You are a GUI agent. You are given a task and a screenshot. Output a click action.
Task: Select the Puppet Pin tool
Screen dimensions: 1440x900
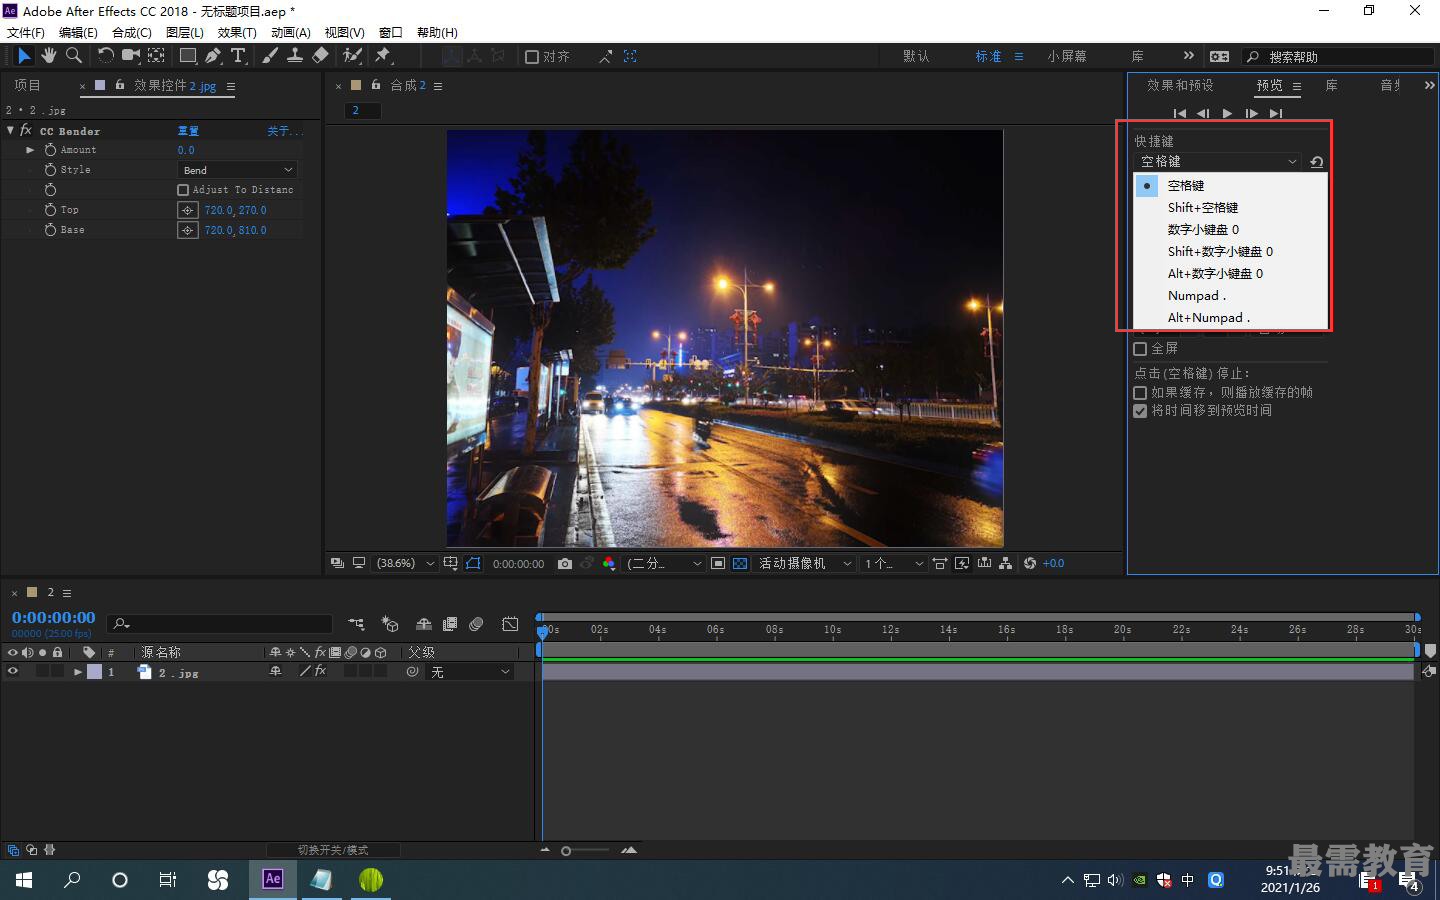pyautogui.click(x=382, y=56)
